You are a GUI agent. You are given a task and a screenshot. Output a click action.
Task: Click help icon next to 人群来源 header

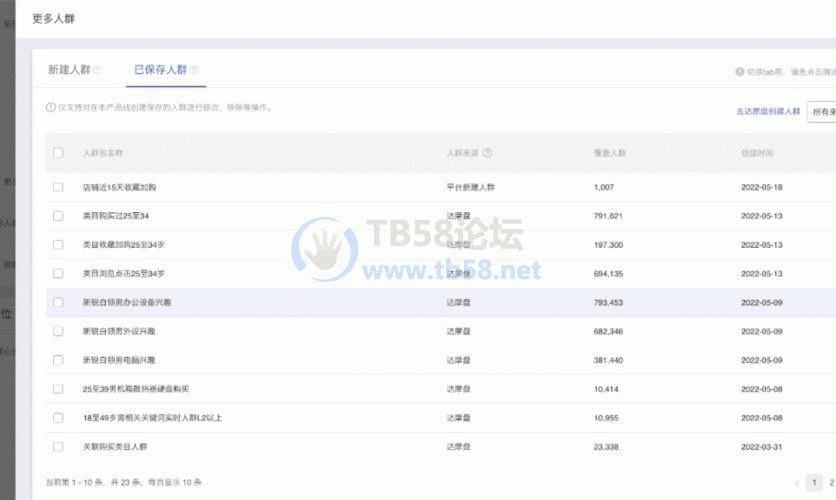coord(487,153)
